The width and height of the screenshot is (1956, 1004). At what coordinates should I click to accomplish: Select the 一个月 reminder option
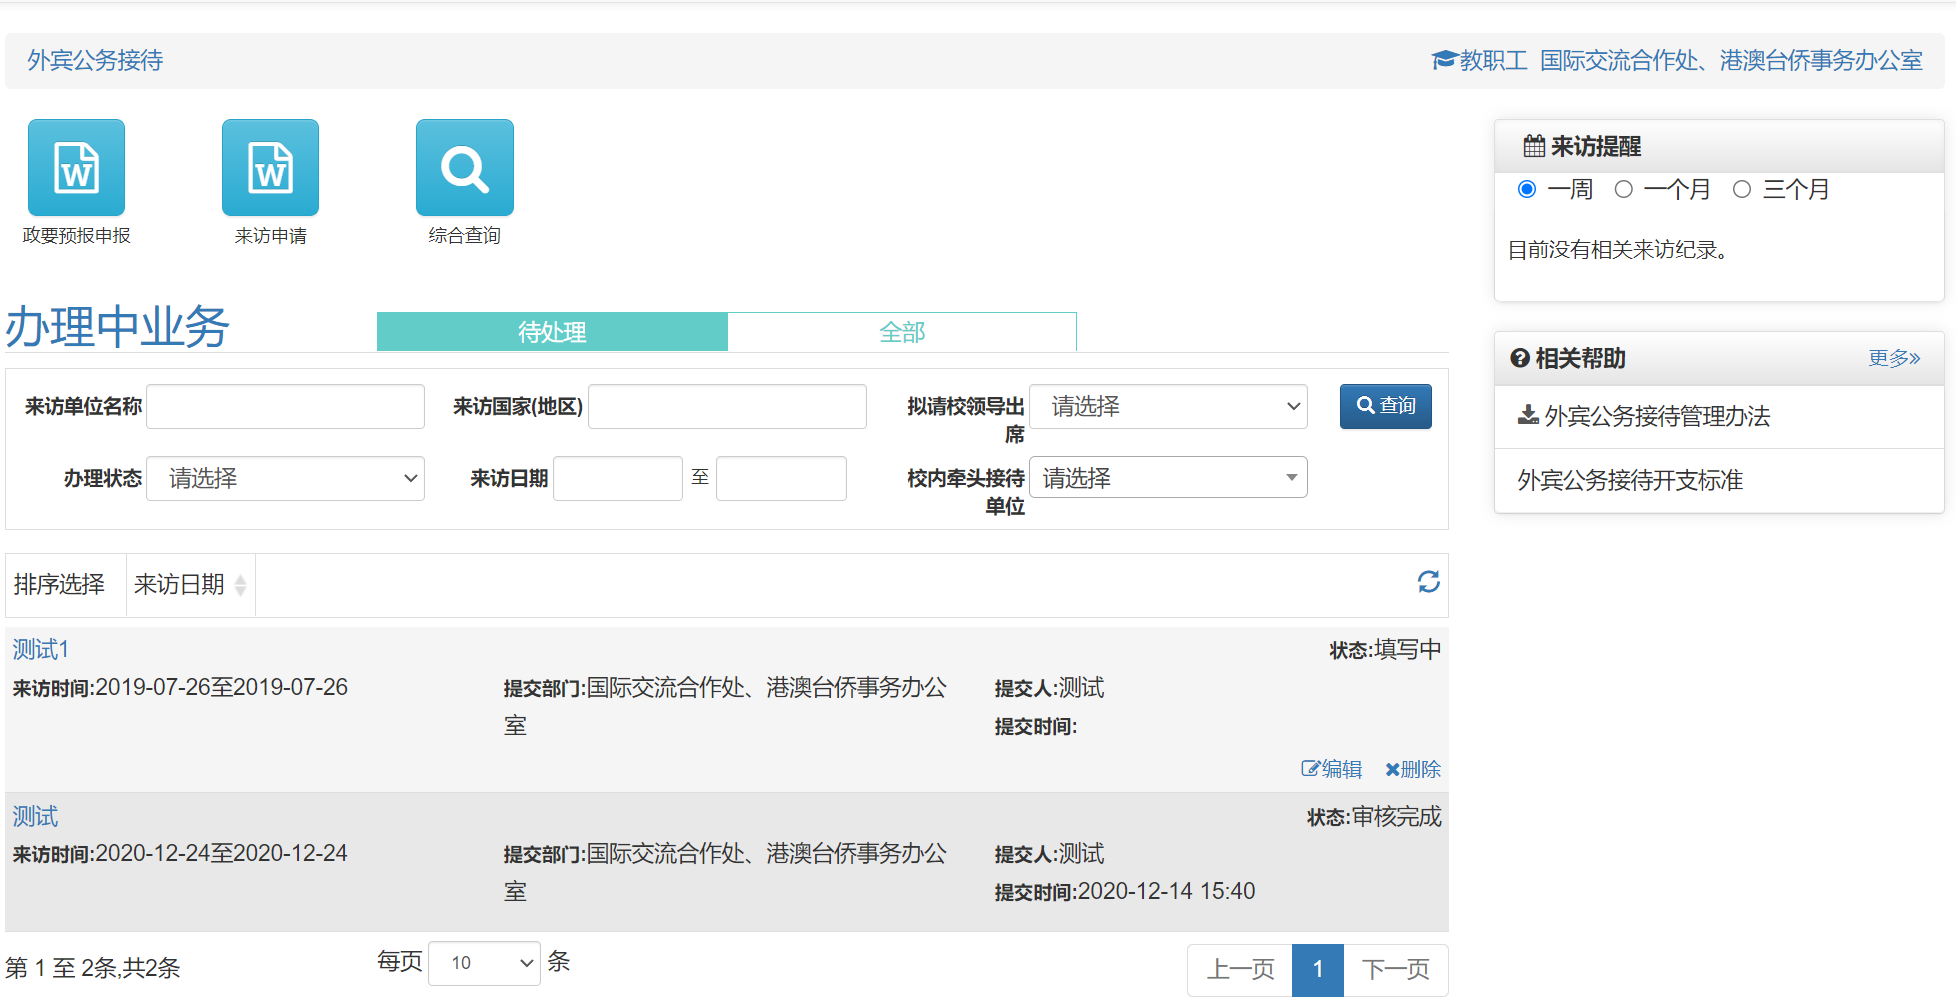[1623, 189]
